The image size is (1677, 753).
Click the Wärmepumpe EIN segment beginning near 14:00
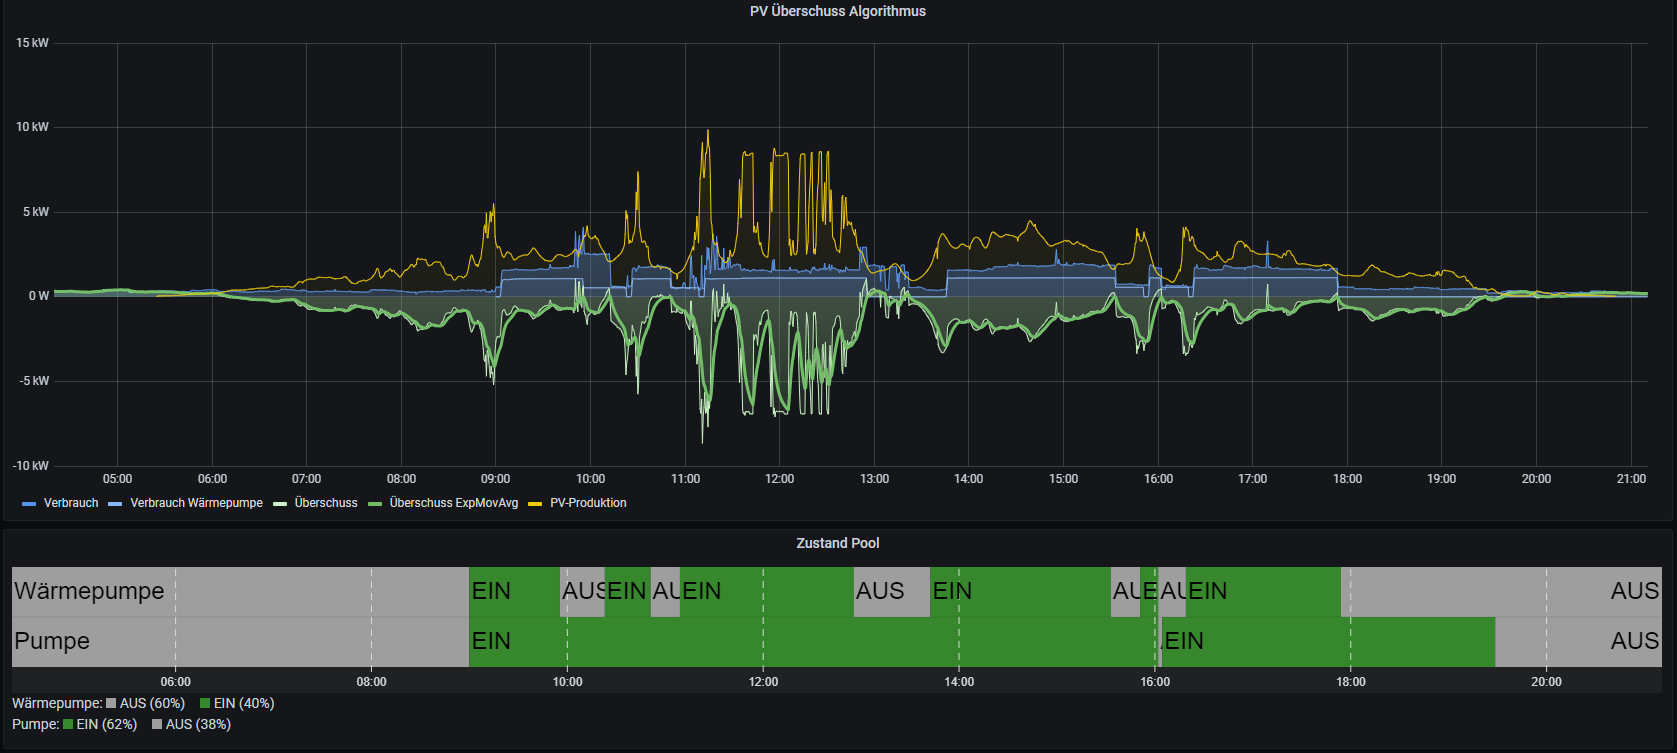pos(1020,592)
